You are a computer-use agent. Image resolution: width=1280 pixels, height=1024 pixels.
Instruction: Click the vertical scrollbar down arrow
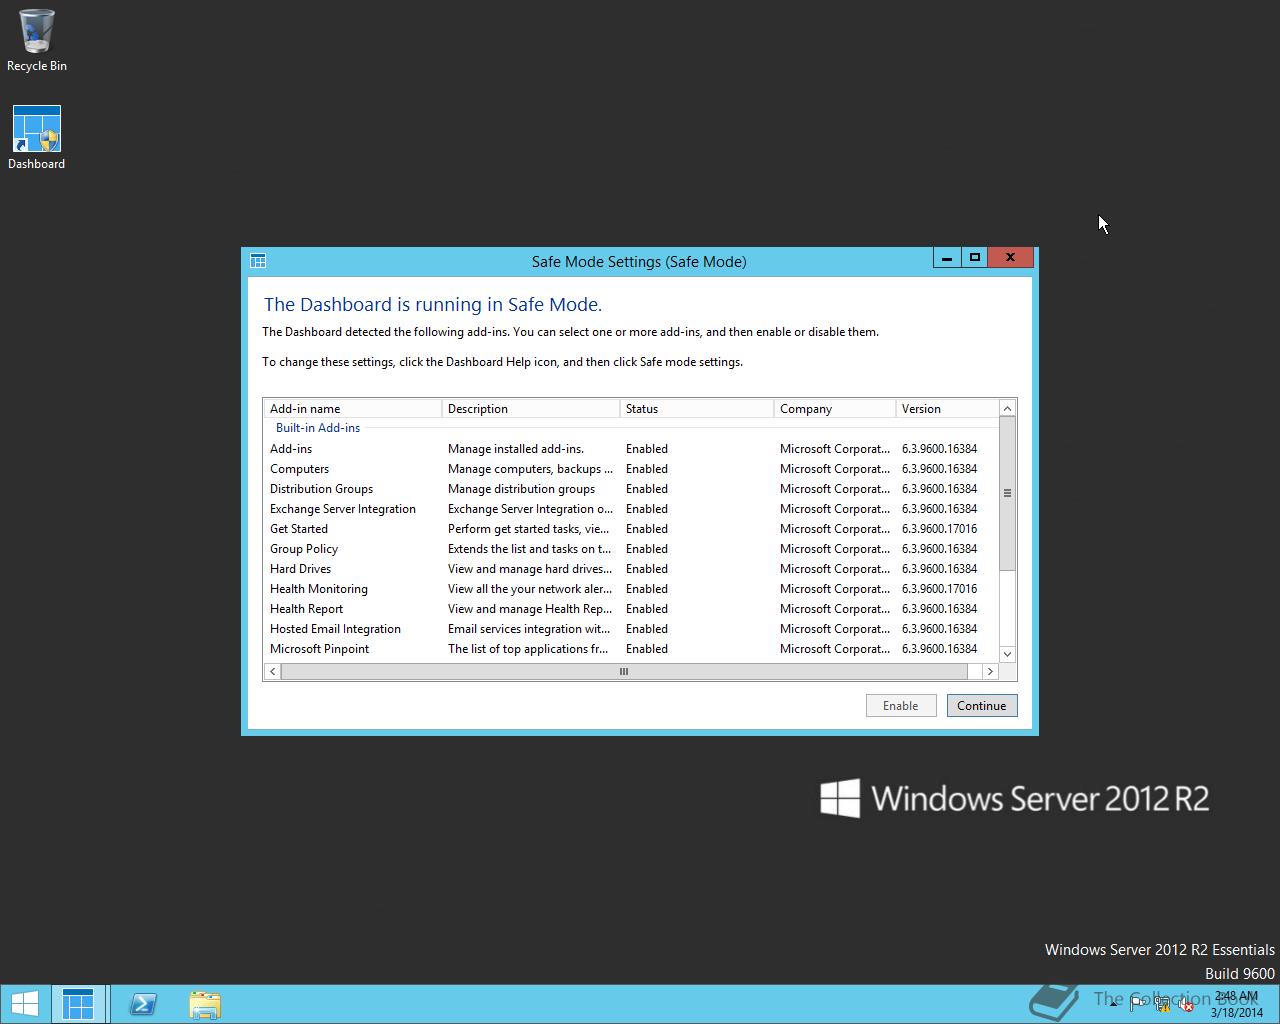pyautogui.click(x=1007, y=654)
